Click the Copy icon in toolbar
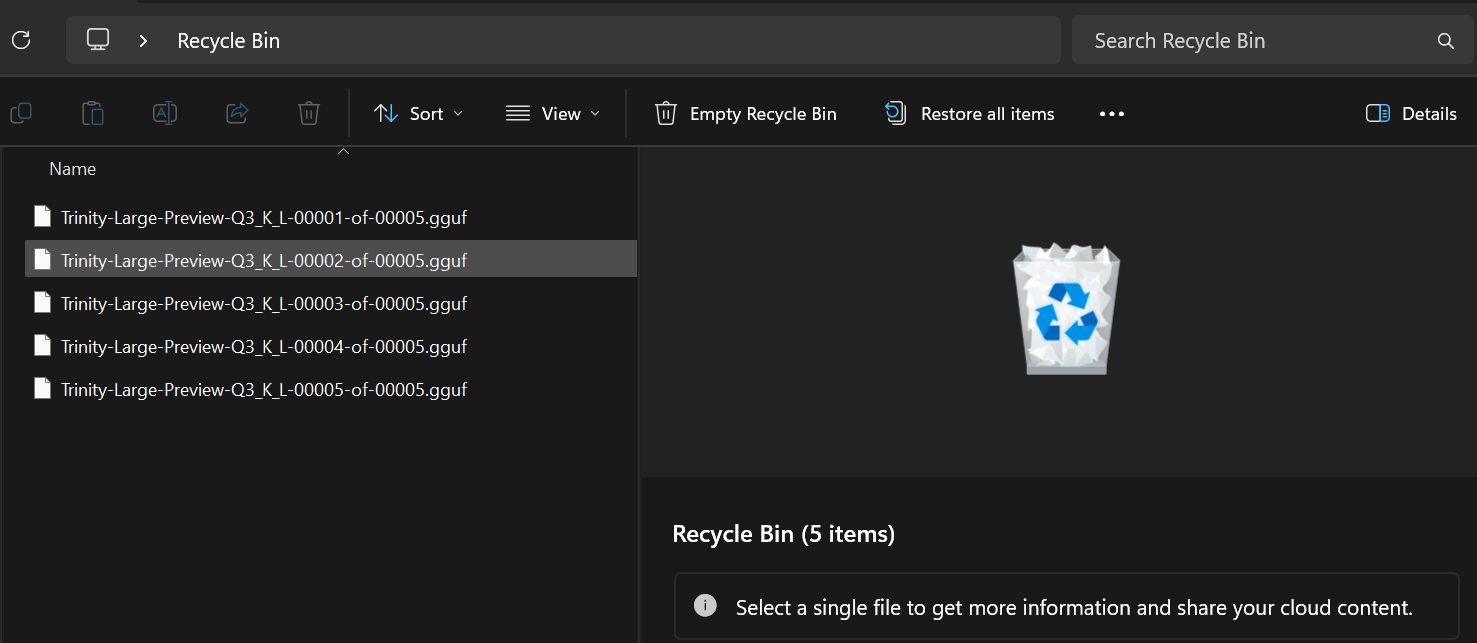This screenshot has height=643, width=1477. click(x=21, y=113)
